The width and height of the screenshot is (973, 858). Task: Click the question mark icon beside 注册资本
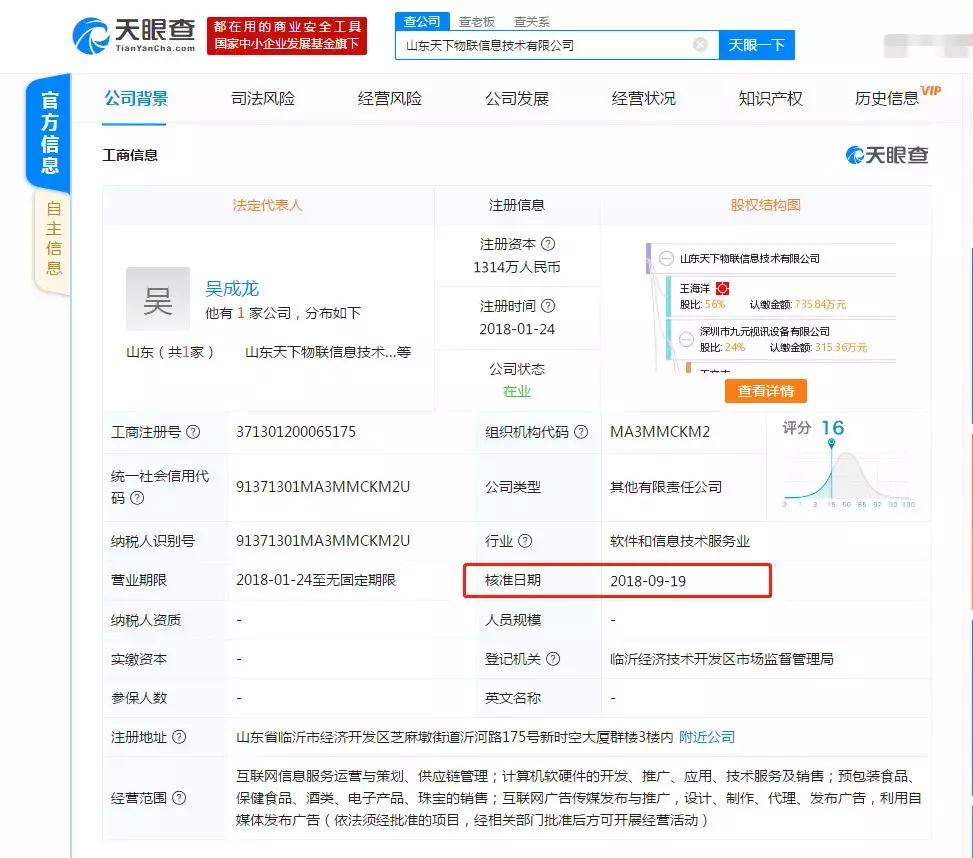548,243
